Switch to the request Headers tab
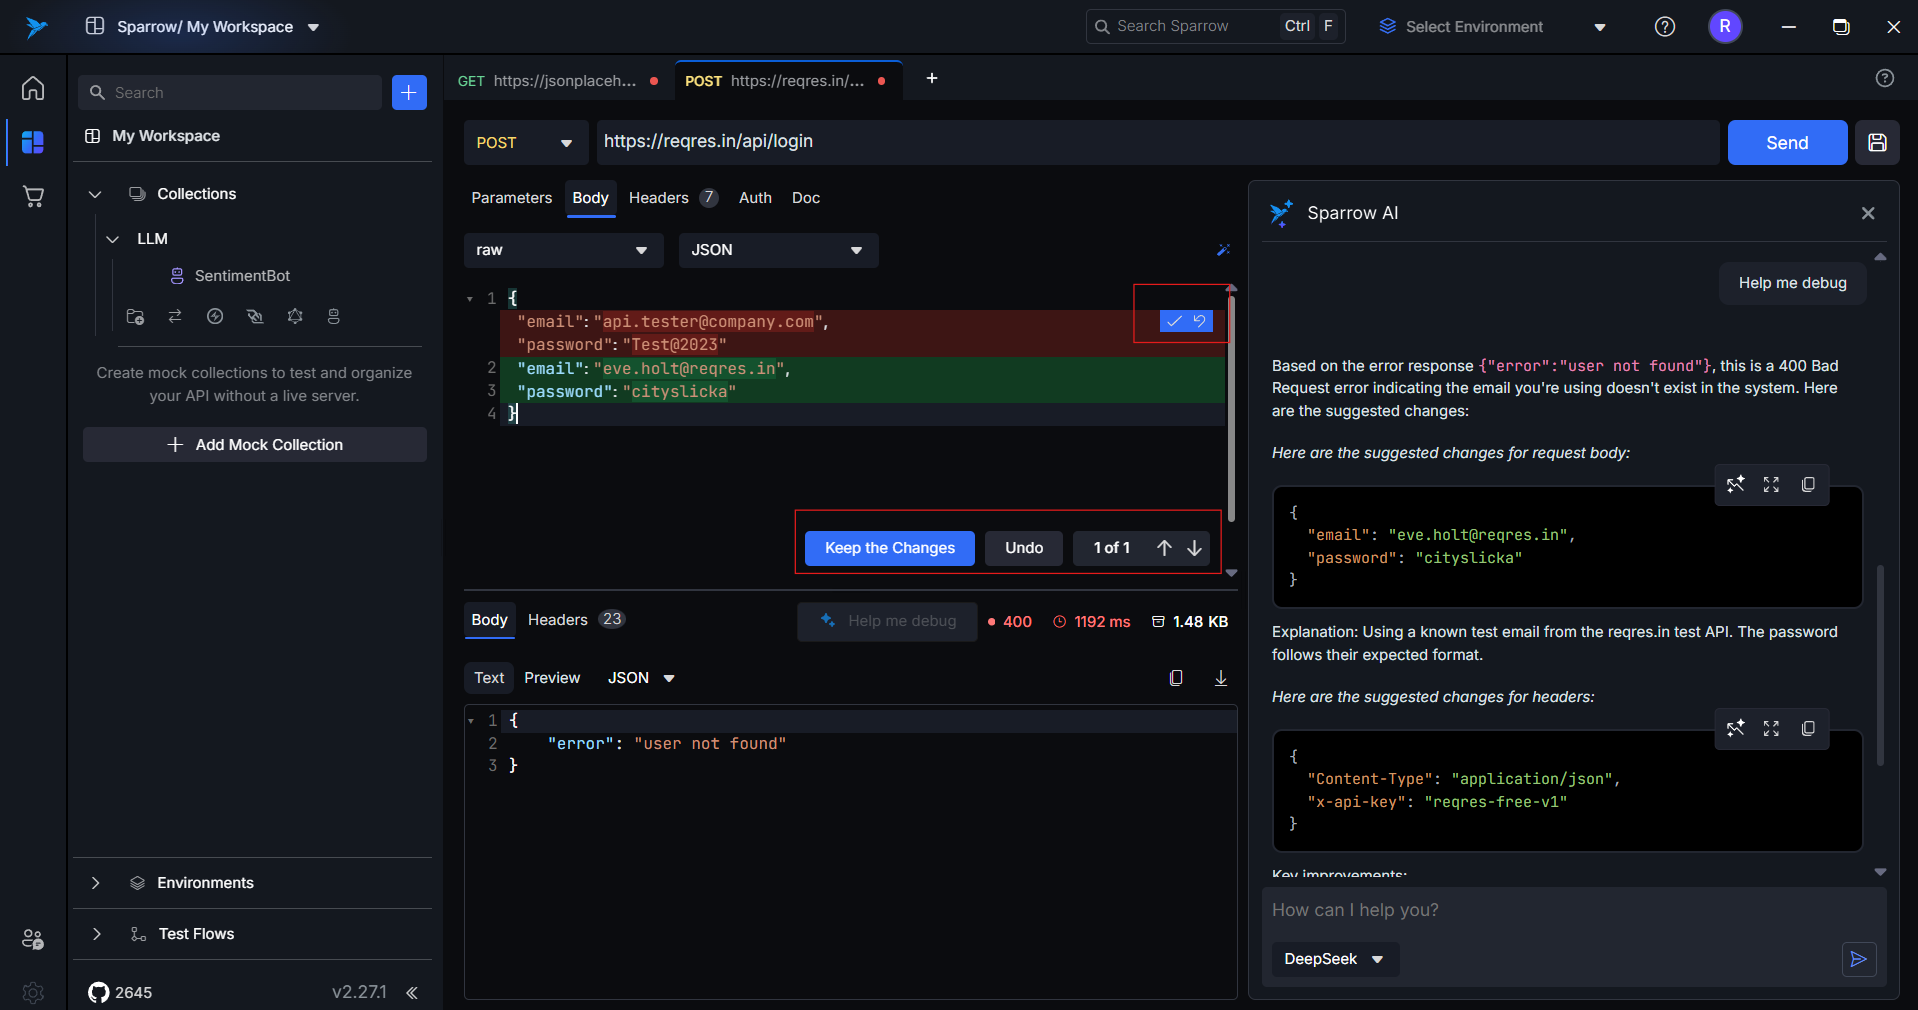 tap(672, 198)
